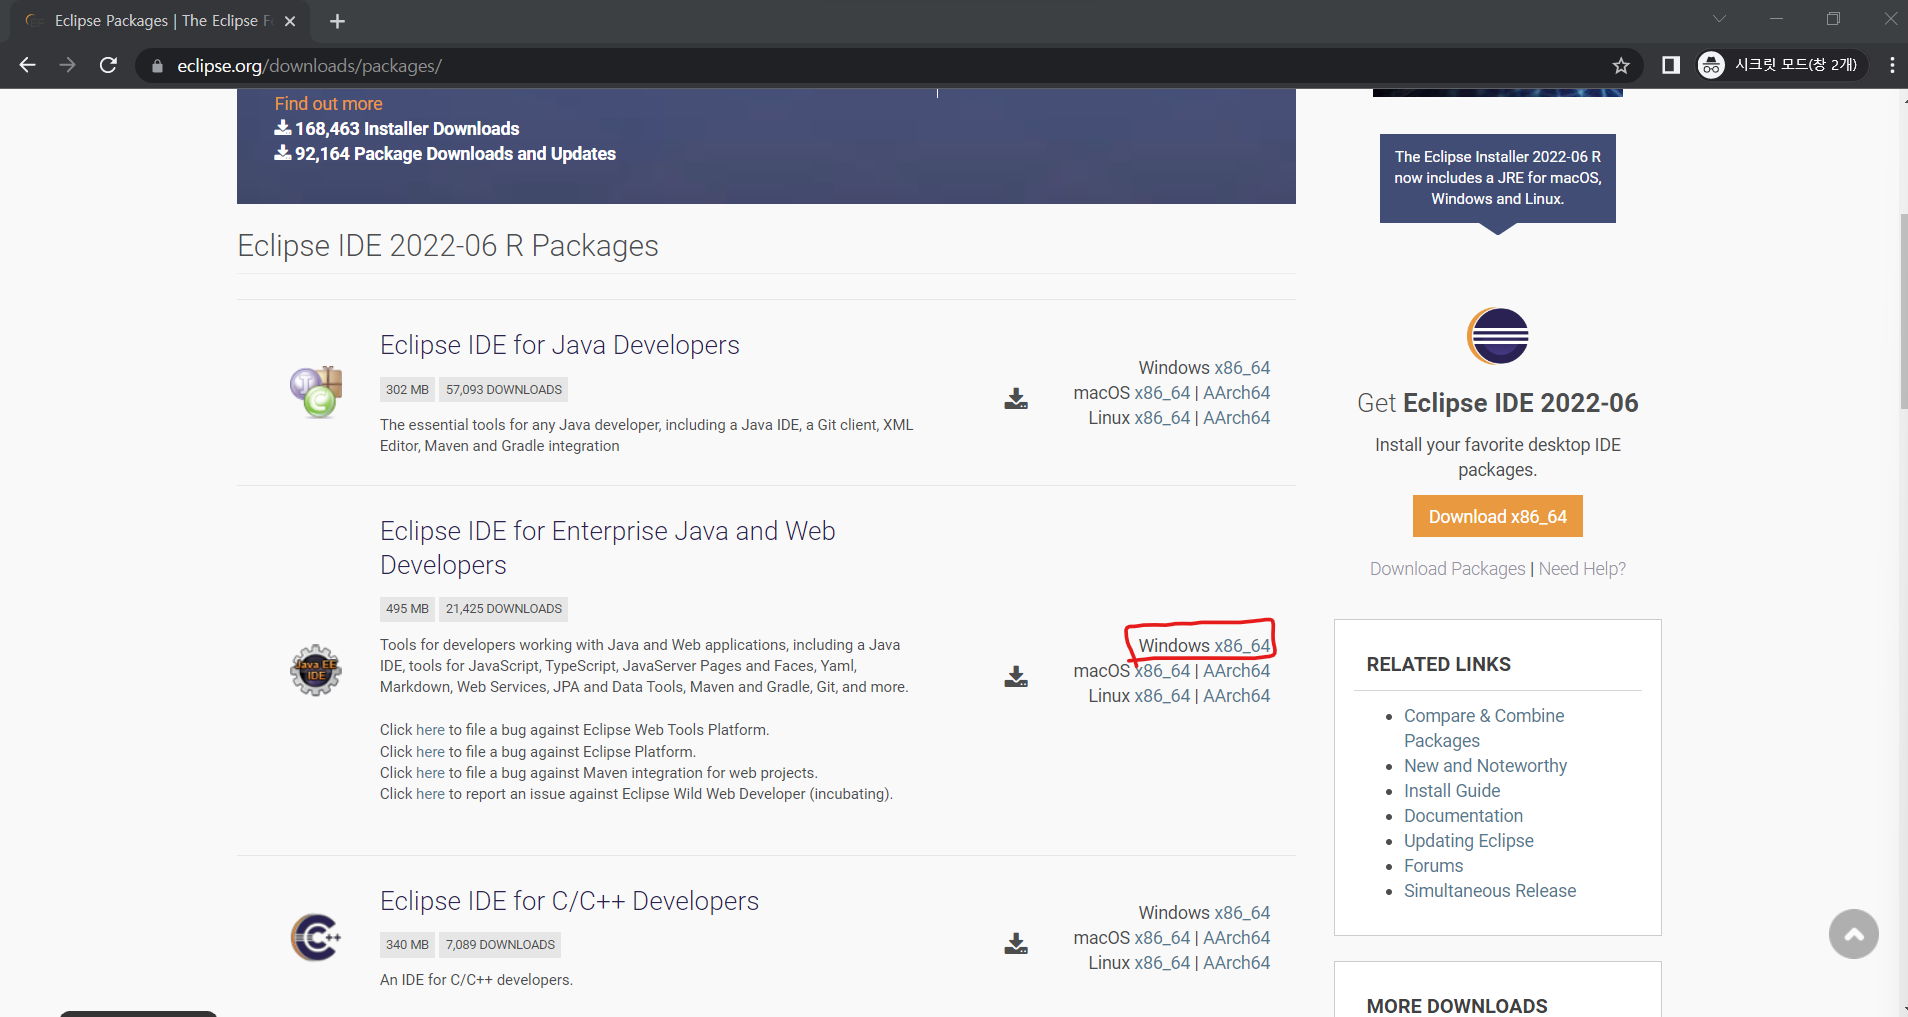Click the orange Download x86_64 button

pyautogui.click(x=1497, y=516)
